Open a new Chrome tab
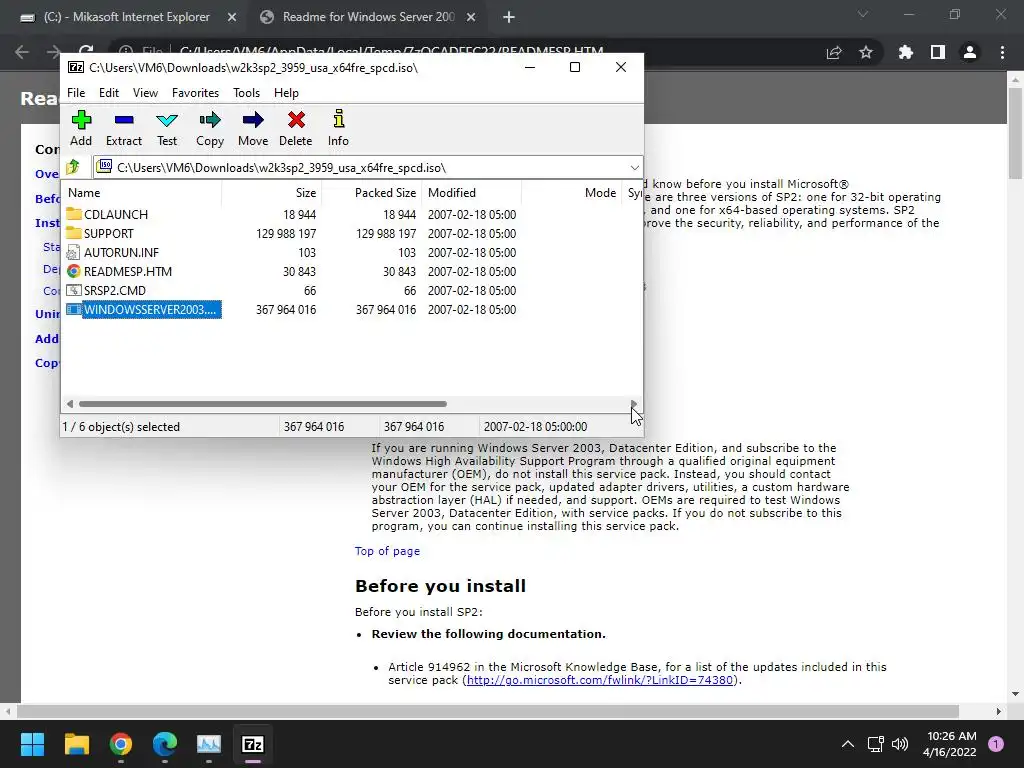 (x=509, y=17)
